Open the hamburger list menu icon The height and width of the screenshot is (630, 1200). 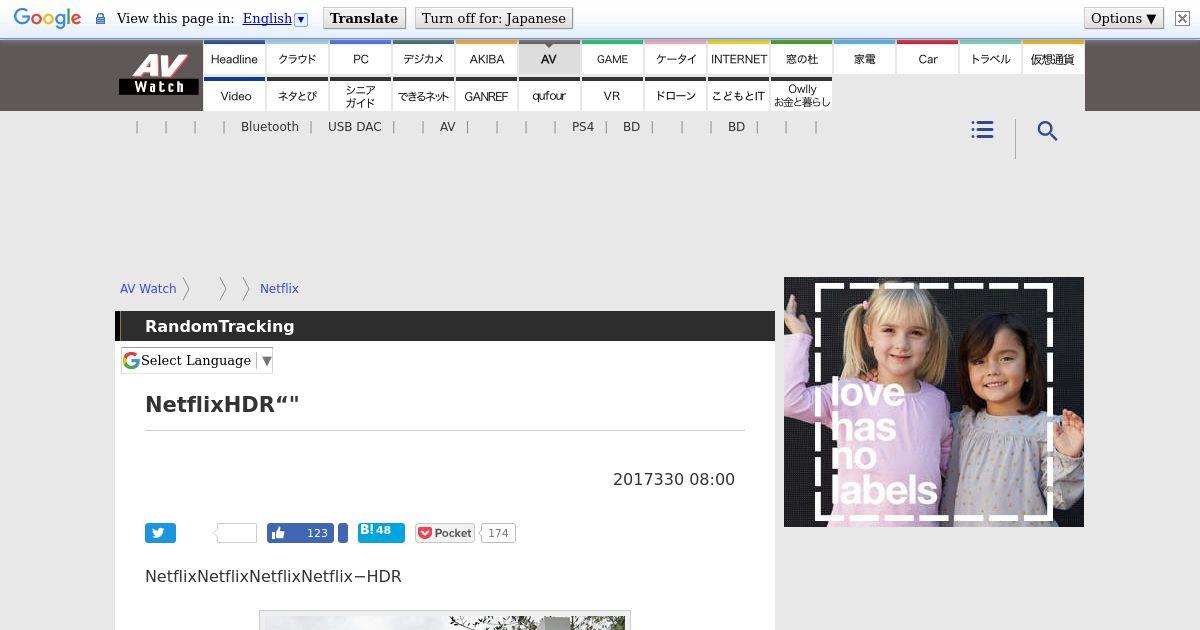coord(982,130)
